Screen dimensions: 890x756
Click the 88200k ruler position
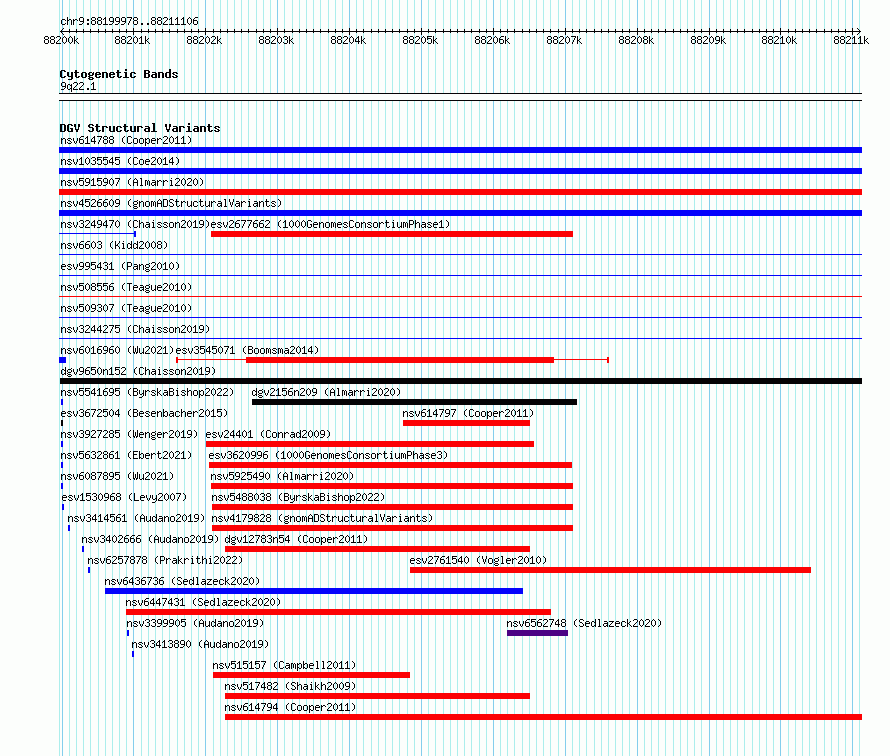(x=61, y=40)
